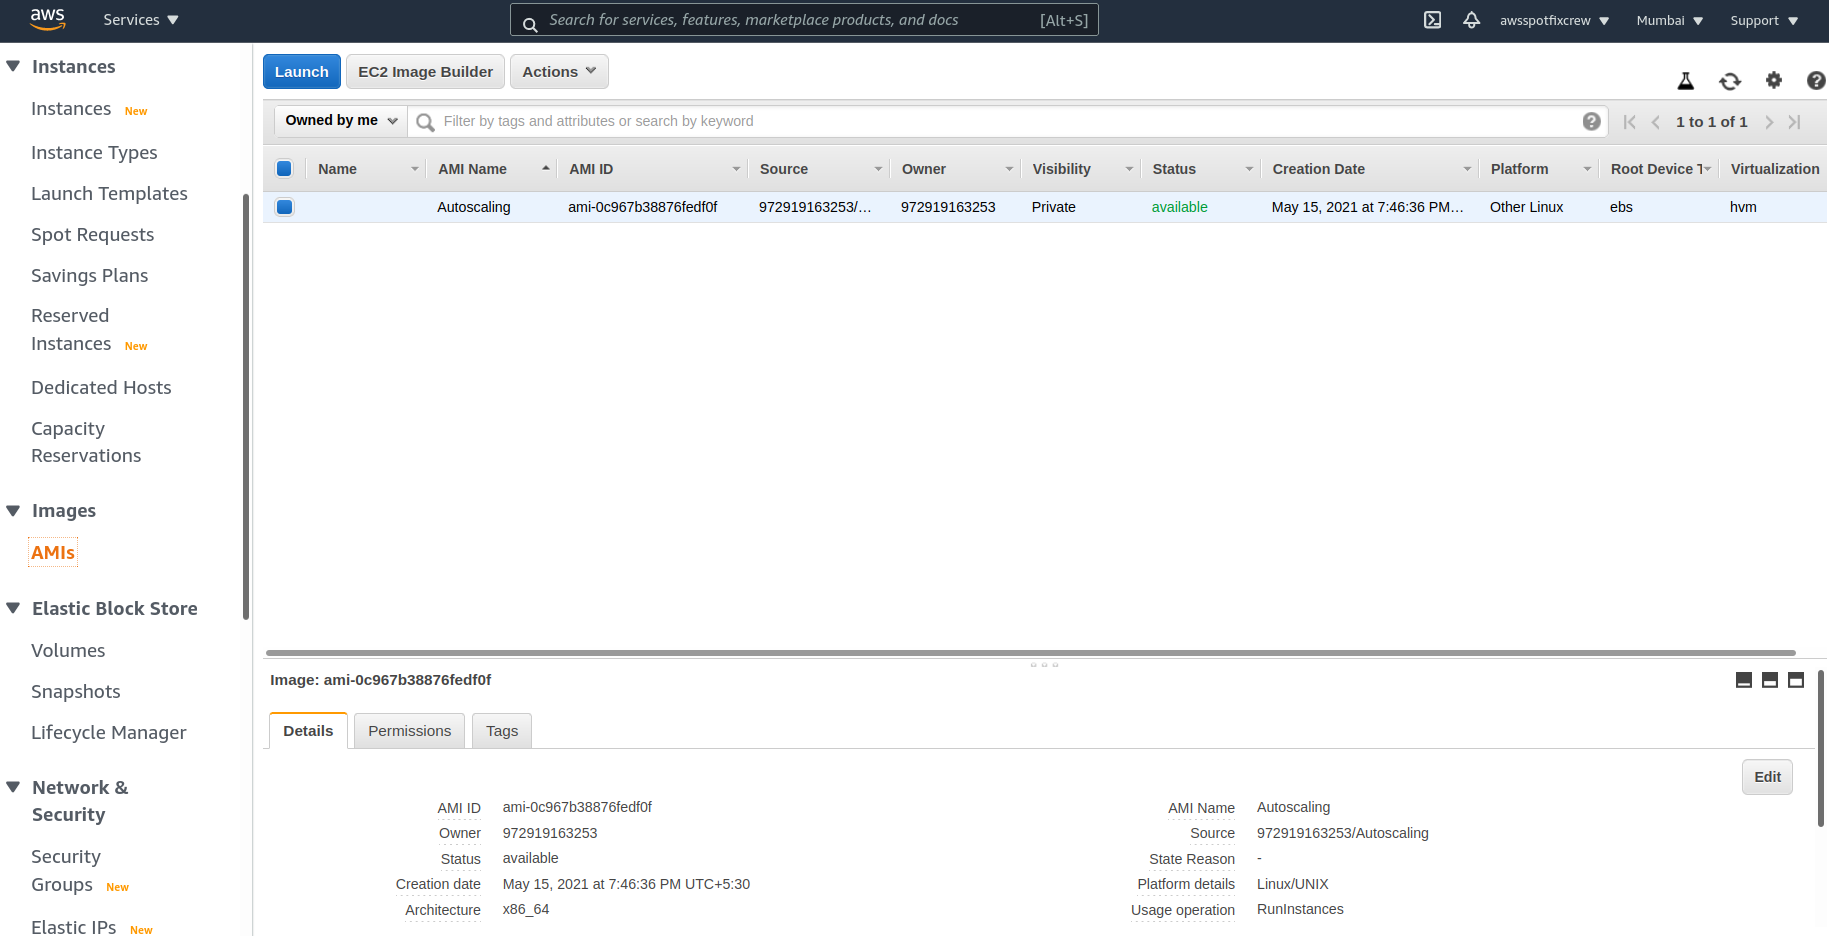The height and width of the screenshot is (936, 1829).
Task: Open Volumes in the sidebar
Action: [68, 651]
